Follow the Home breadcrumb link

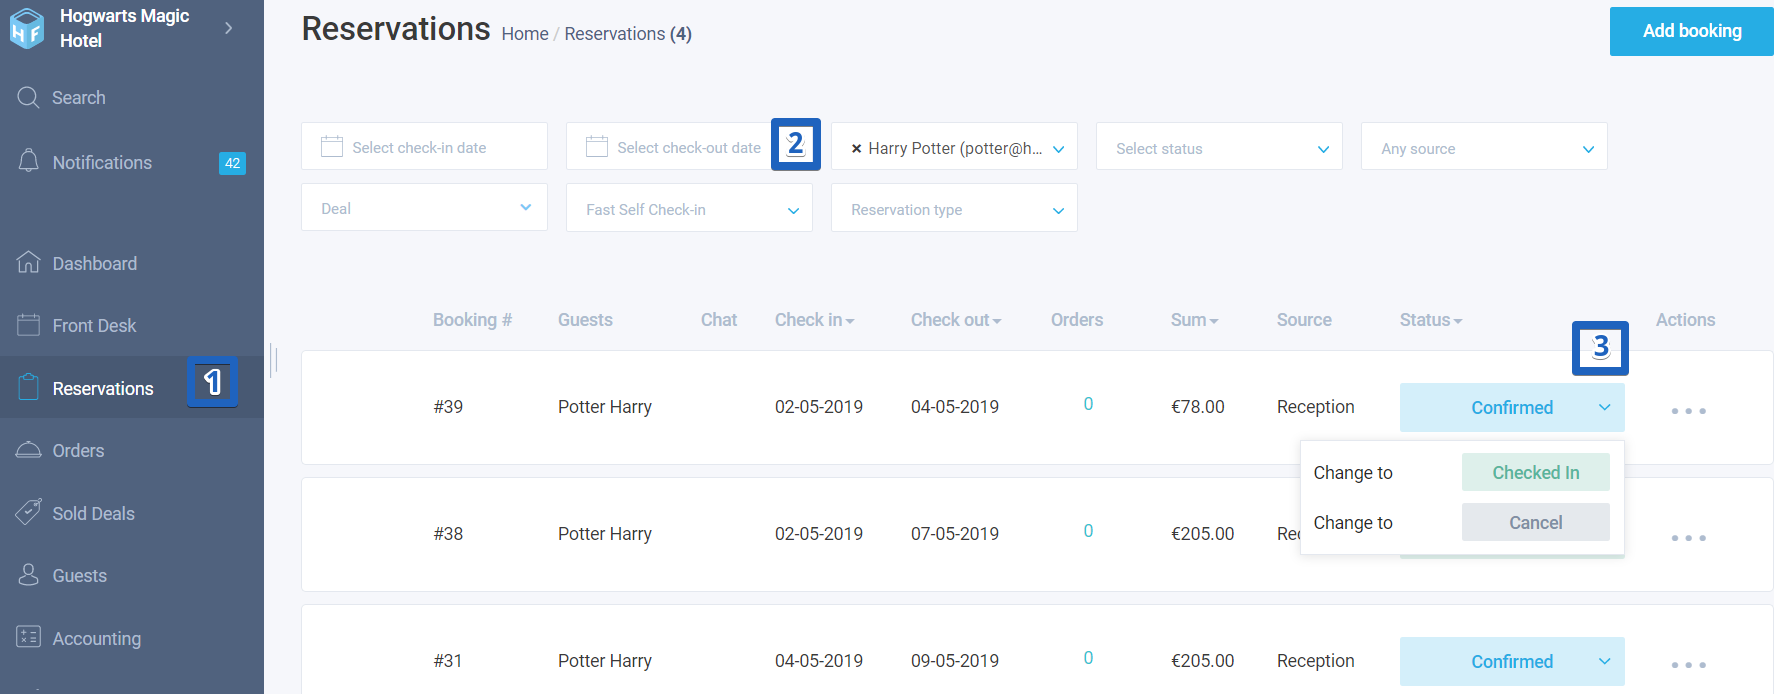[x=525, y=34]
